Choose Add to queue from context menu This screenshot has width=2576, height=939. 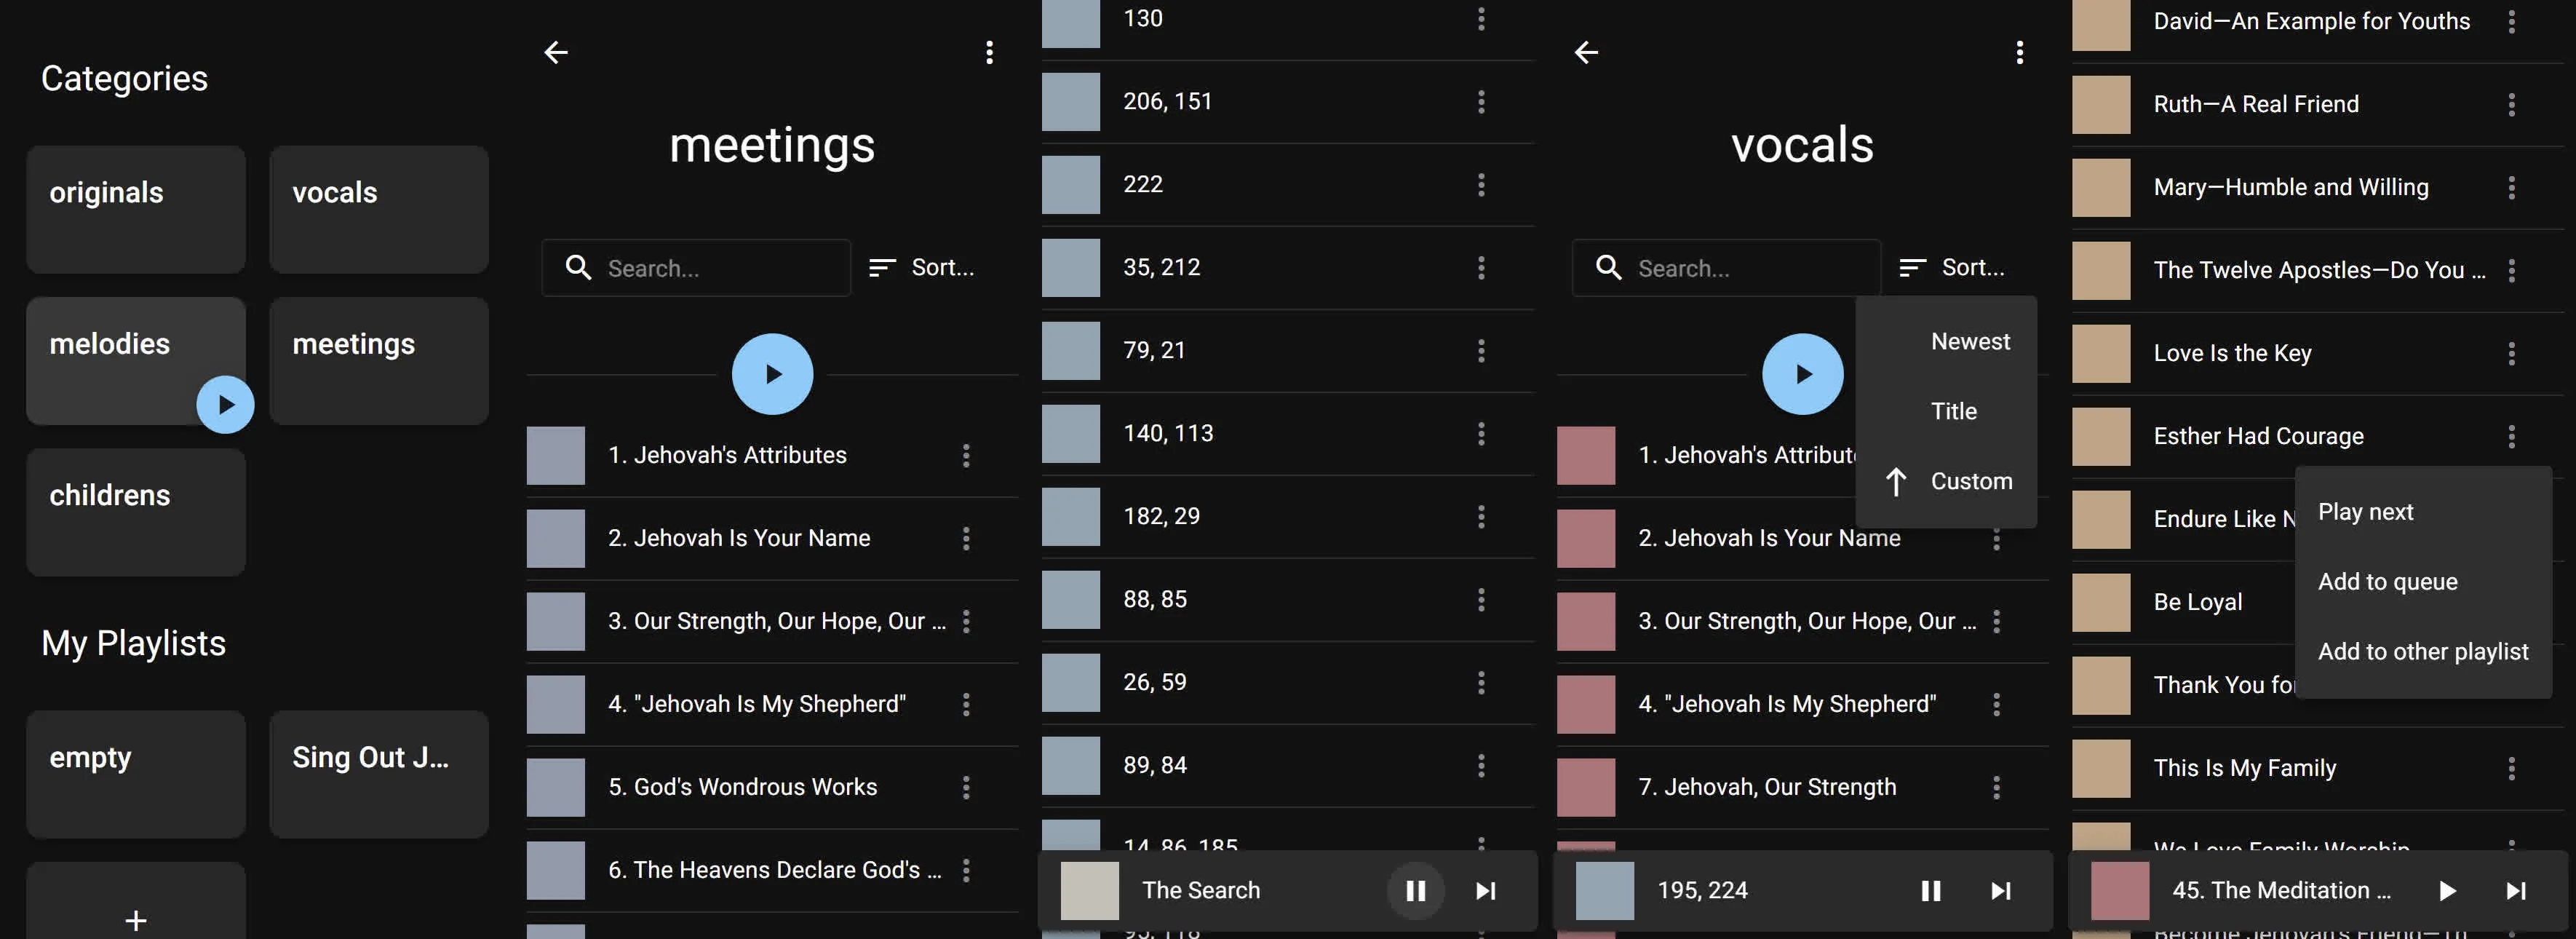[2423, 582]
